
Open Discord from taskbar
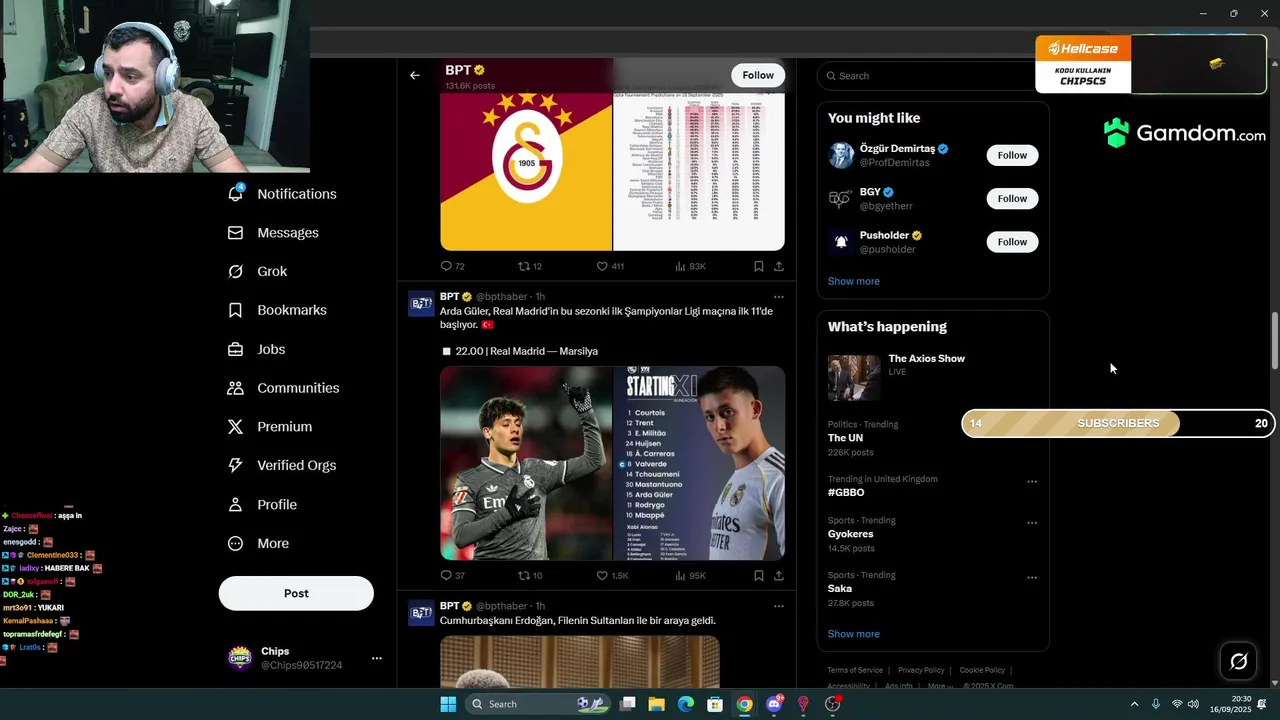(774, 704)
